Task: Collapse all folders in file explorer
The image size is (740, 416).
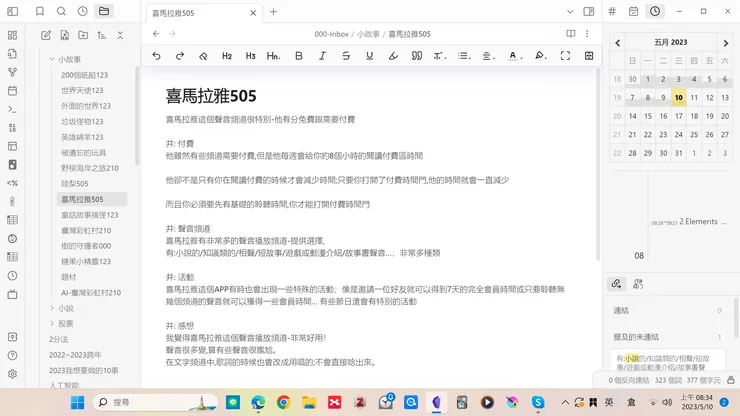Action: (120, 35)
